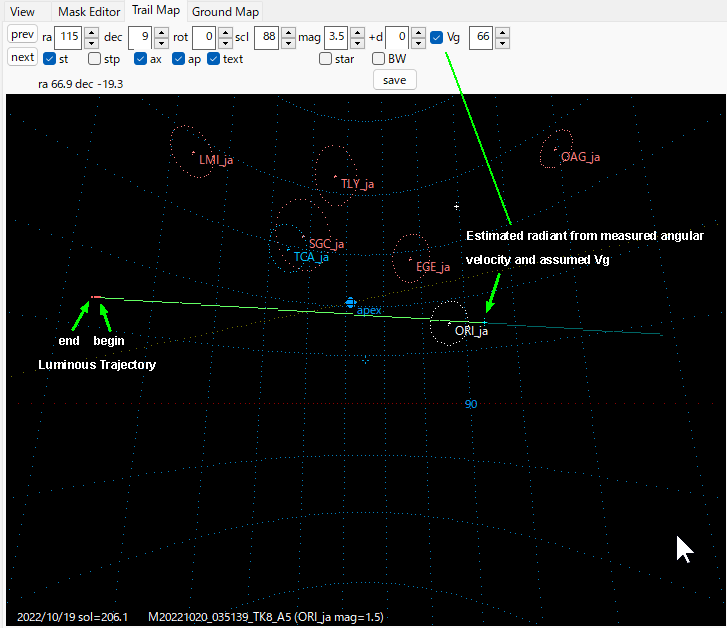Click the apex marker icon on the map
The width and height of the screenshot is (727, 628).
point(350,302)
